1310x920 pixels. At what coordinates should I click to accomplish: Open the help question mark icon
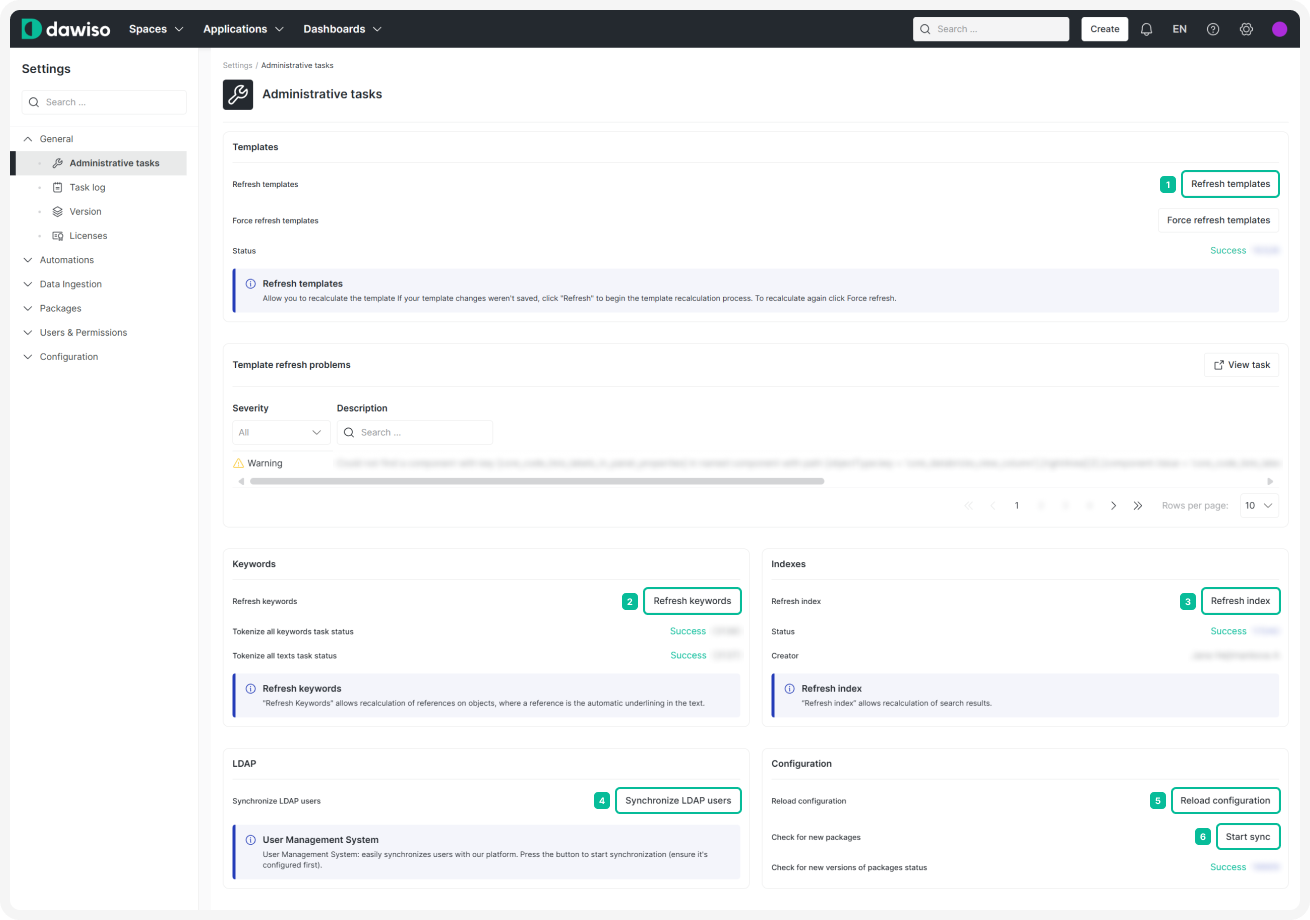(x=1213, y=29)
